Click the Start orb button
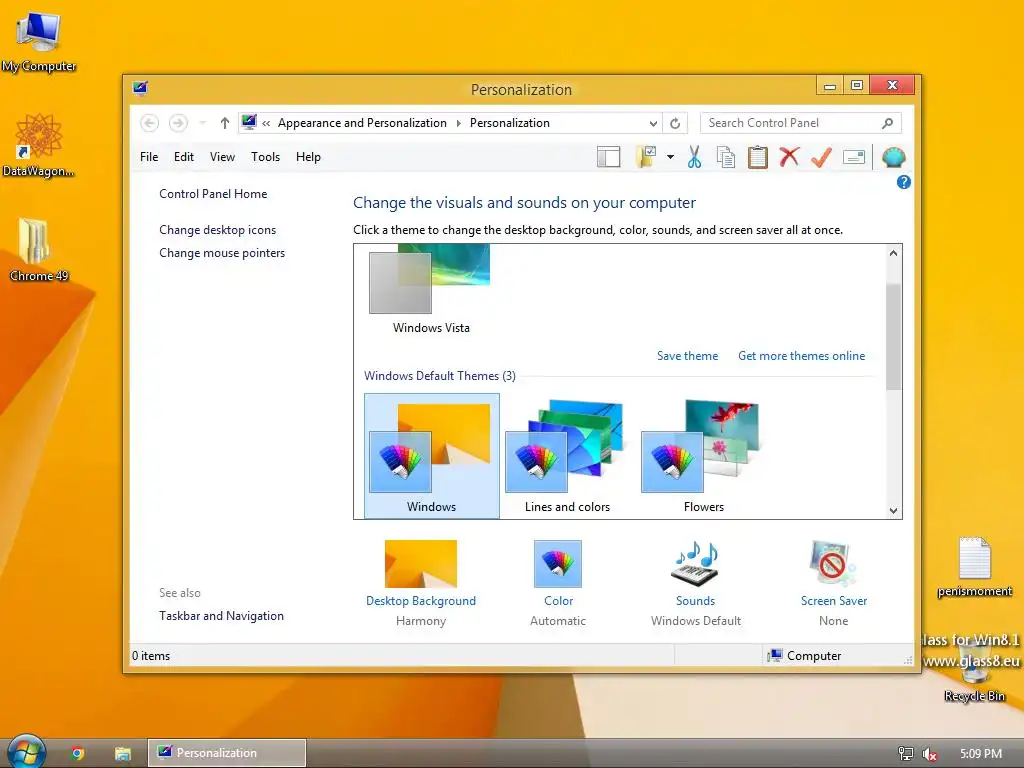Viewport: 1024px width, 768px height. click(26, 751)
